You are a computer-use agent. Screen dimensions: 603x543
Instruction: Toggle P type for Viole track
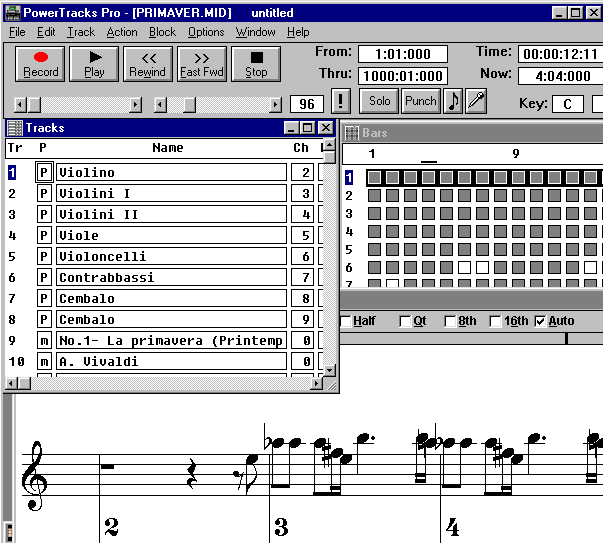(44, 235)
